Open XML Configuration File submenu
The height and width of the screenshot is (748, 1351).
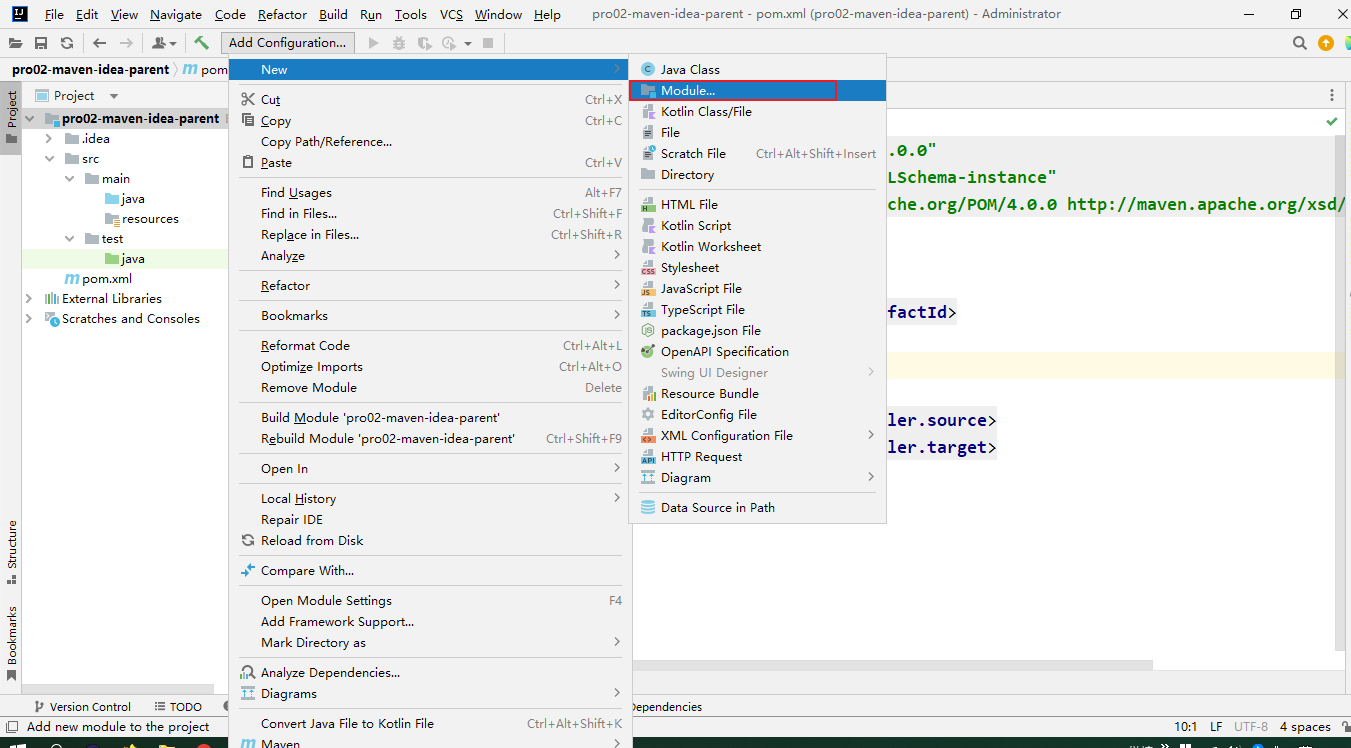(757, 435)
